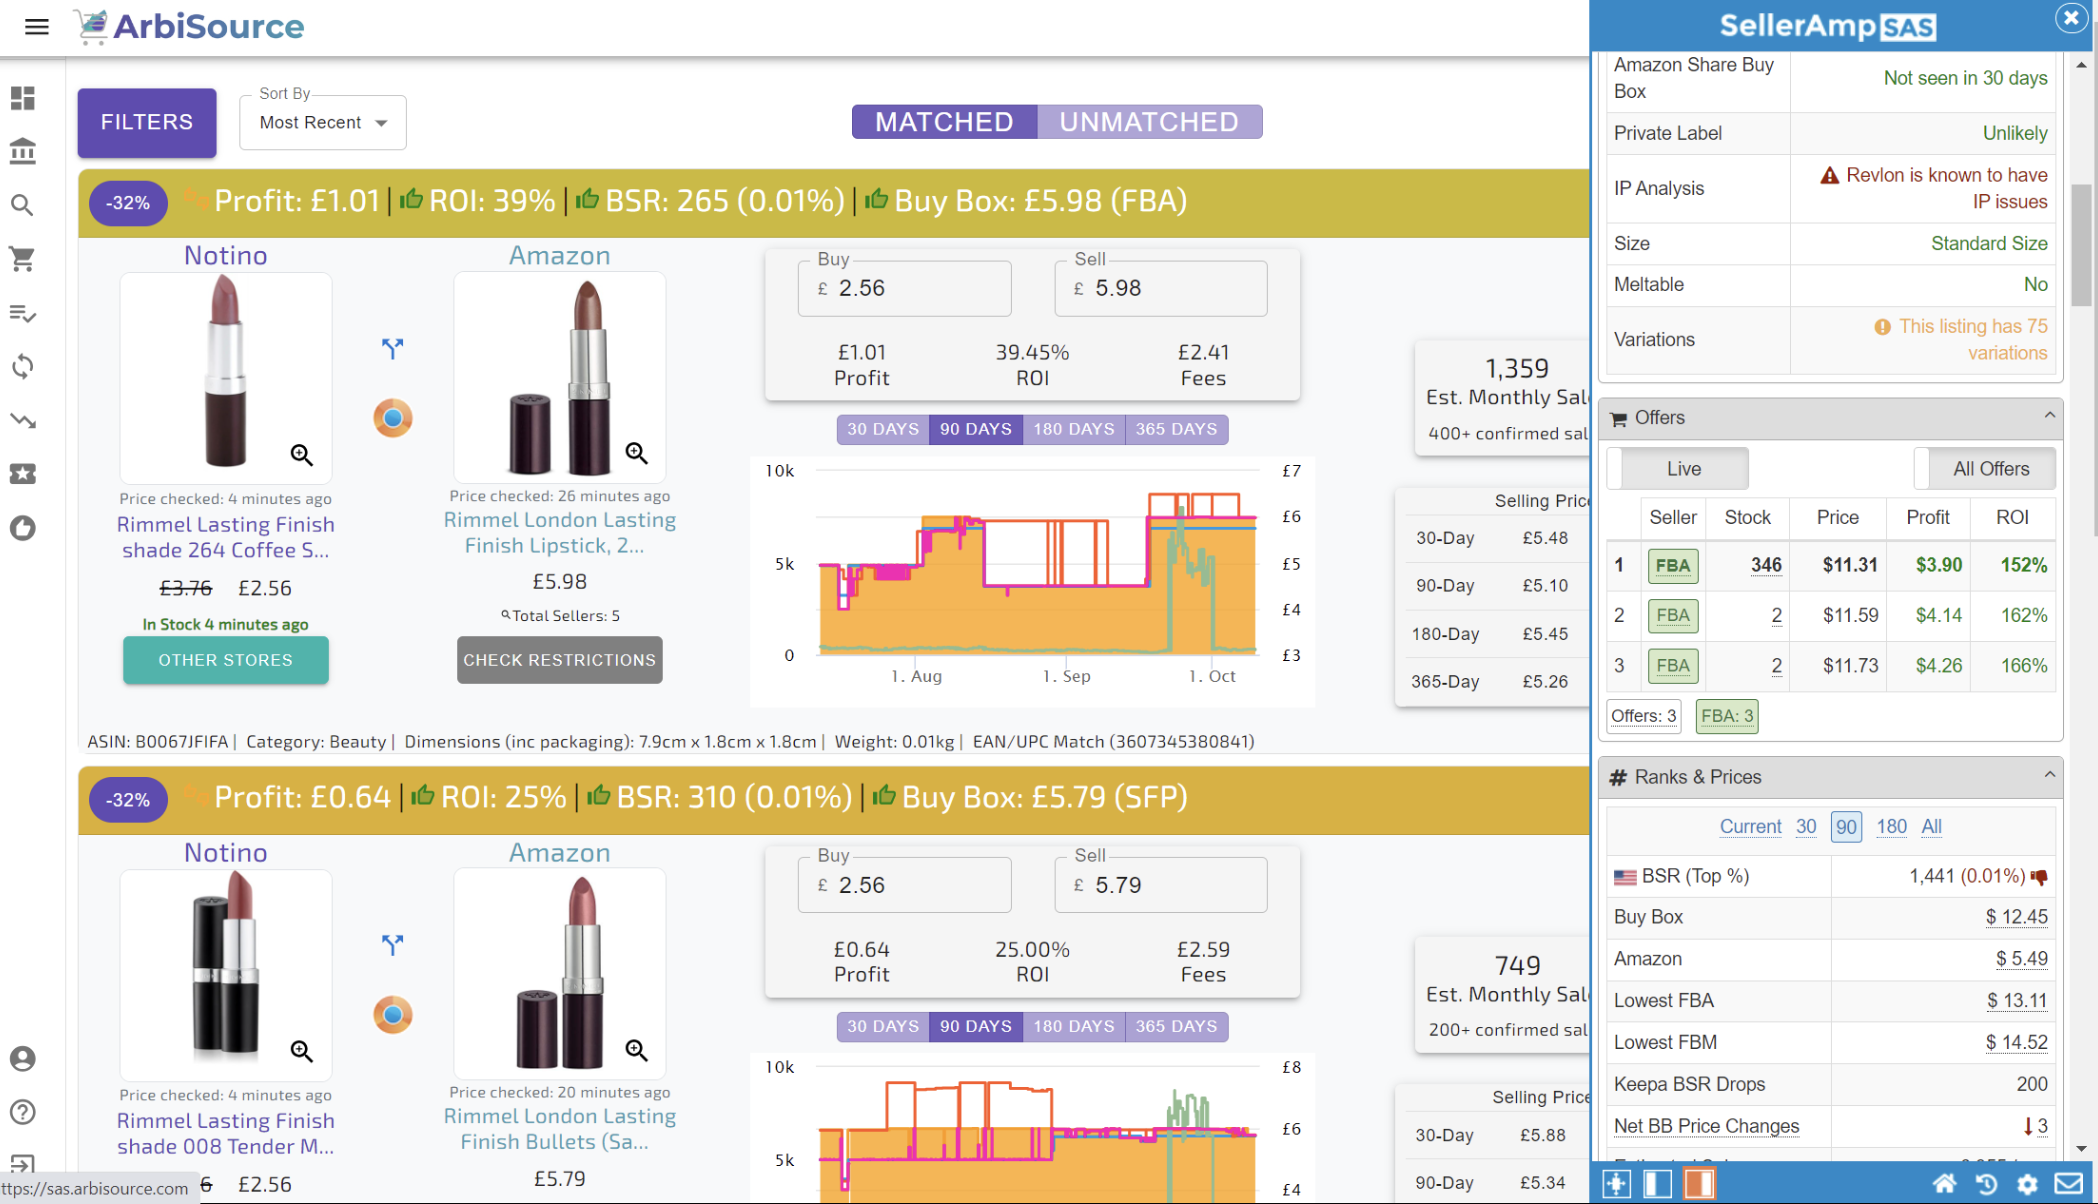Select 180 DAYS chart range in first card
Image resolution: width=2098 pixels, height=1204 pixels.
click(1074, 429)
